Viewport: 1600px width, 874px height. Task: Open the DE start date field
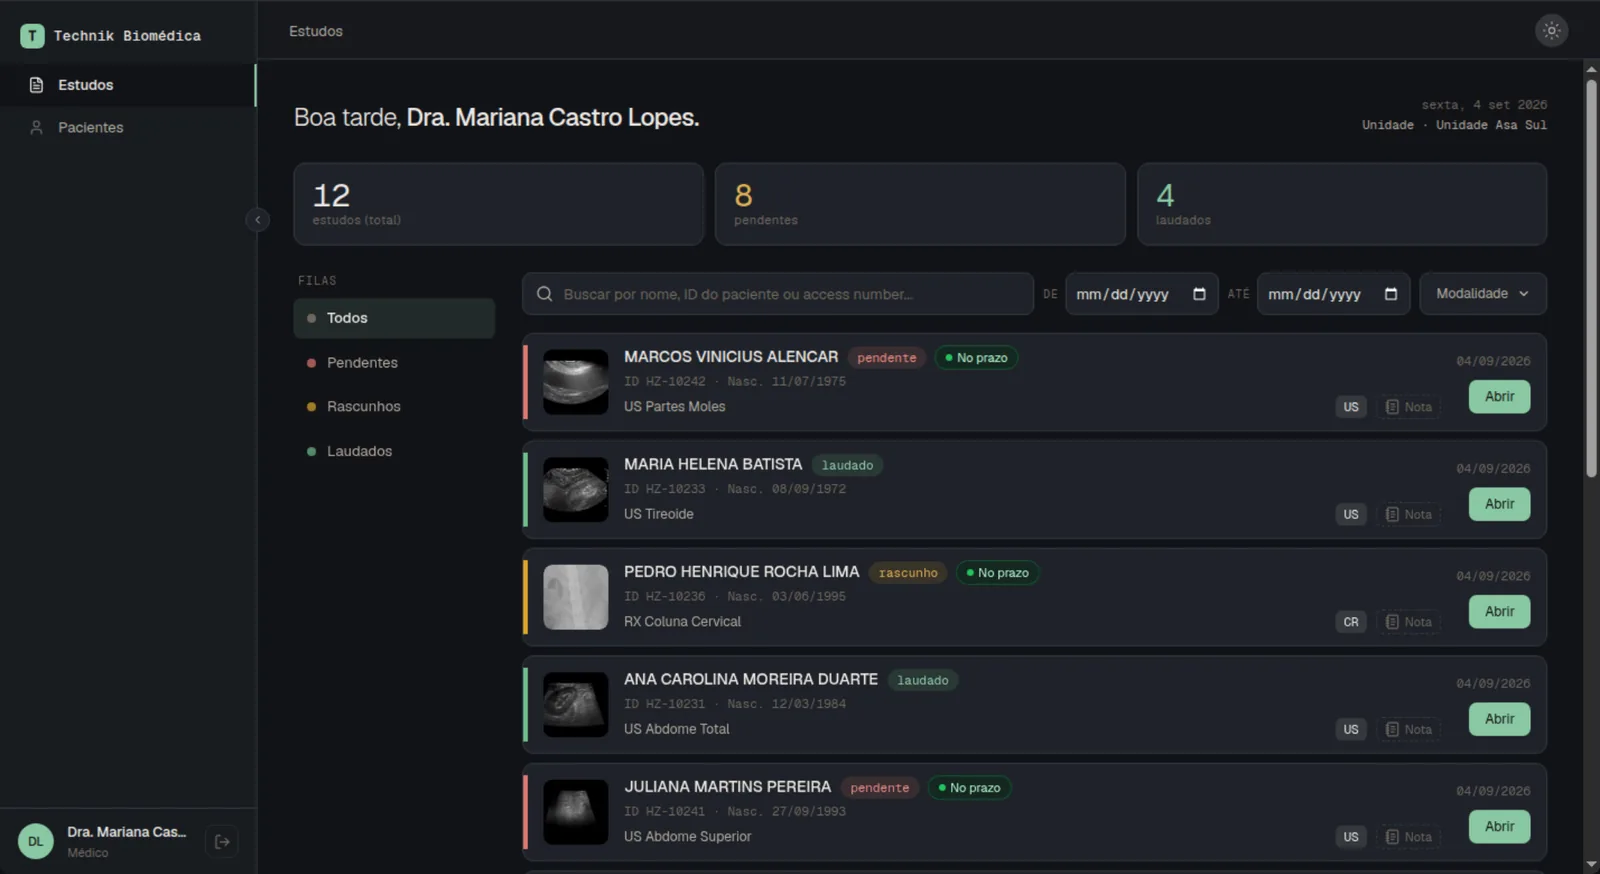pyautogui.click(x=1141, y=294)
